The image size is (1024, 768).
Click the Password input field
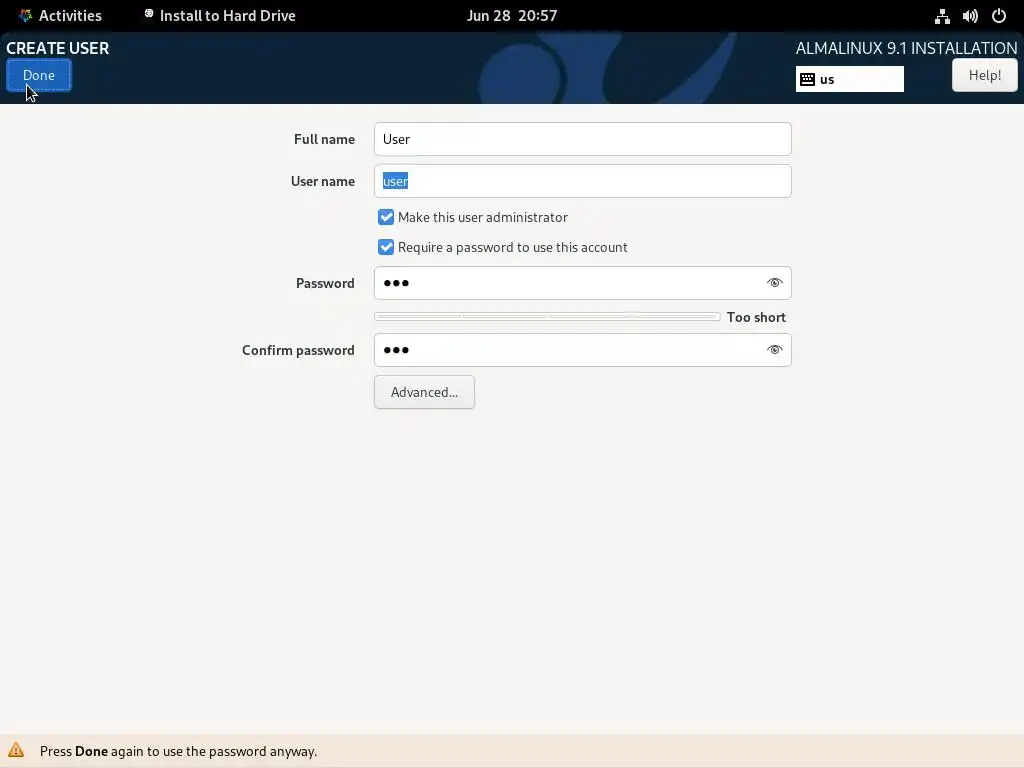coord(583,283)
